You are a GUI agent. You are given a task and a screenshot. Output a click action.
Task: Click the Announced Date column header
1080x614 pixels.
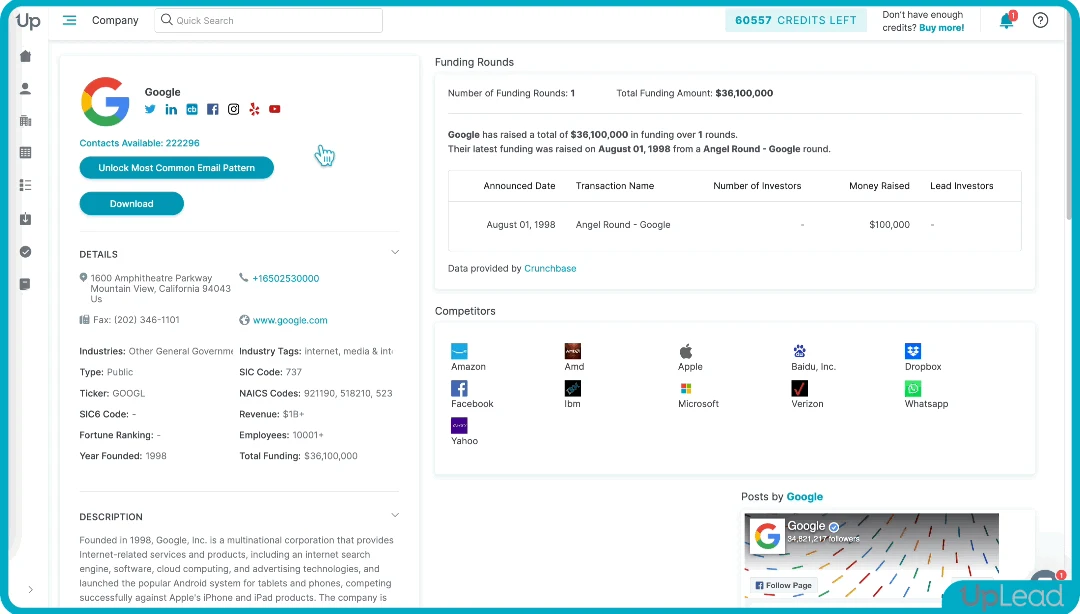coord(519,185)
